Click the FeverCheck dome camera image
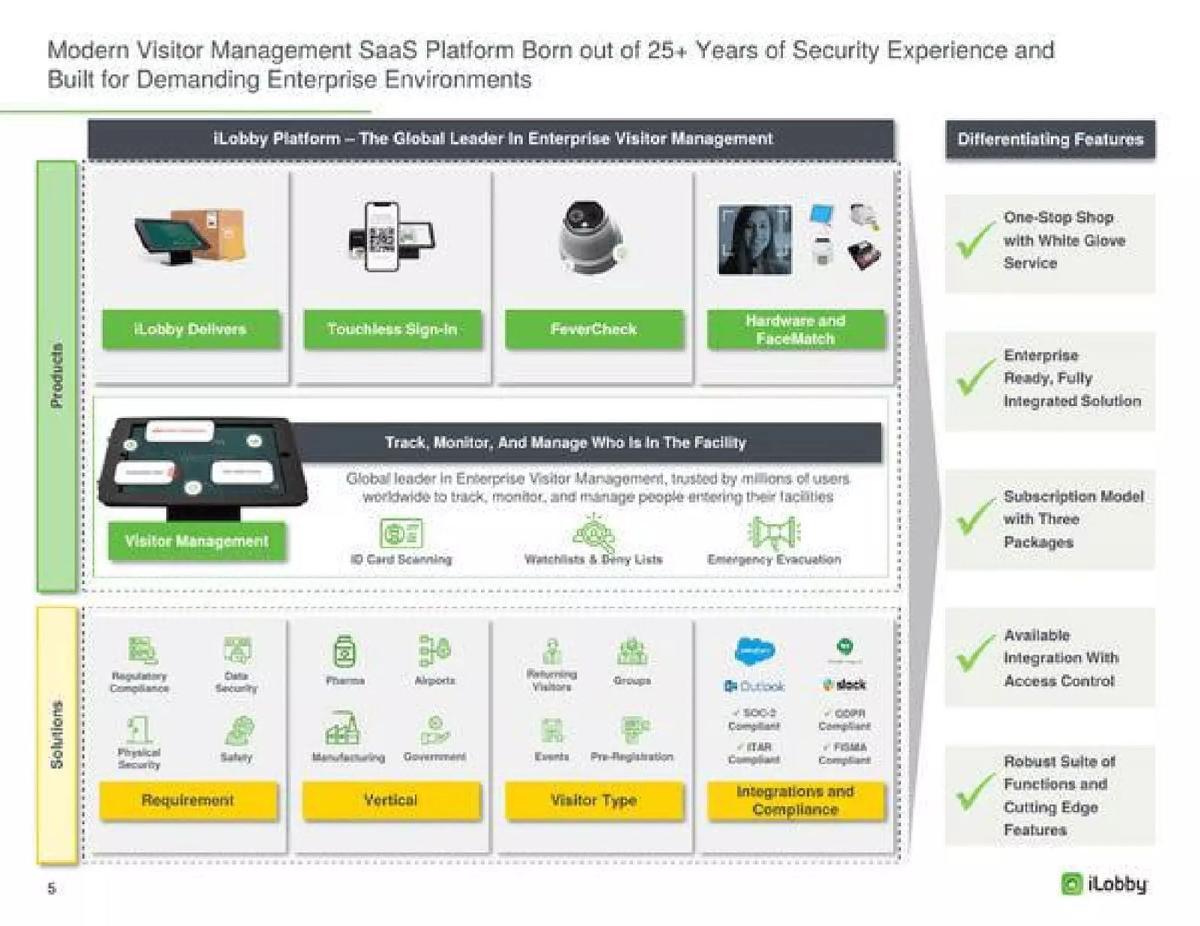The width and height of the screenshot is (1200, 926). point(591,236)
